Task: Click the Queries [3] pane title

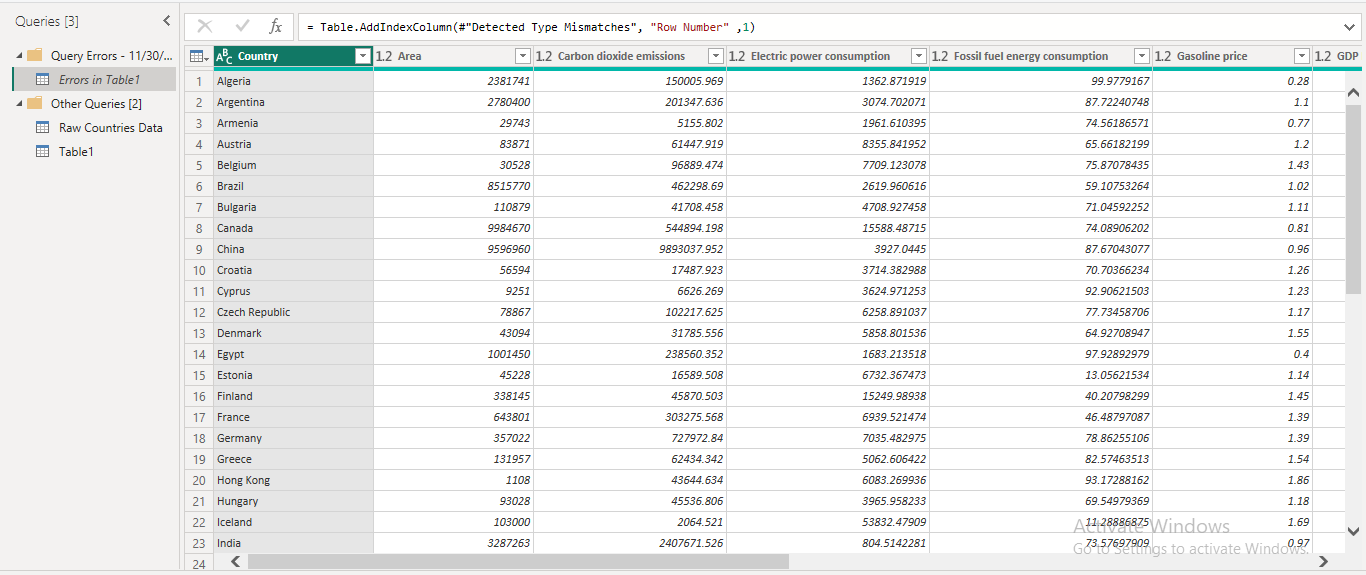Action: click(47, 21)
